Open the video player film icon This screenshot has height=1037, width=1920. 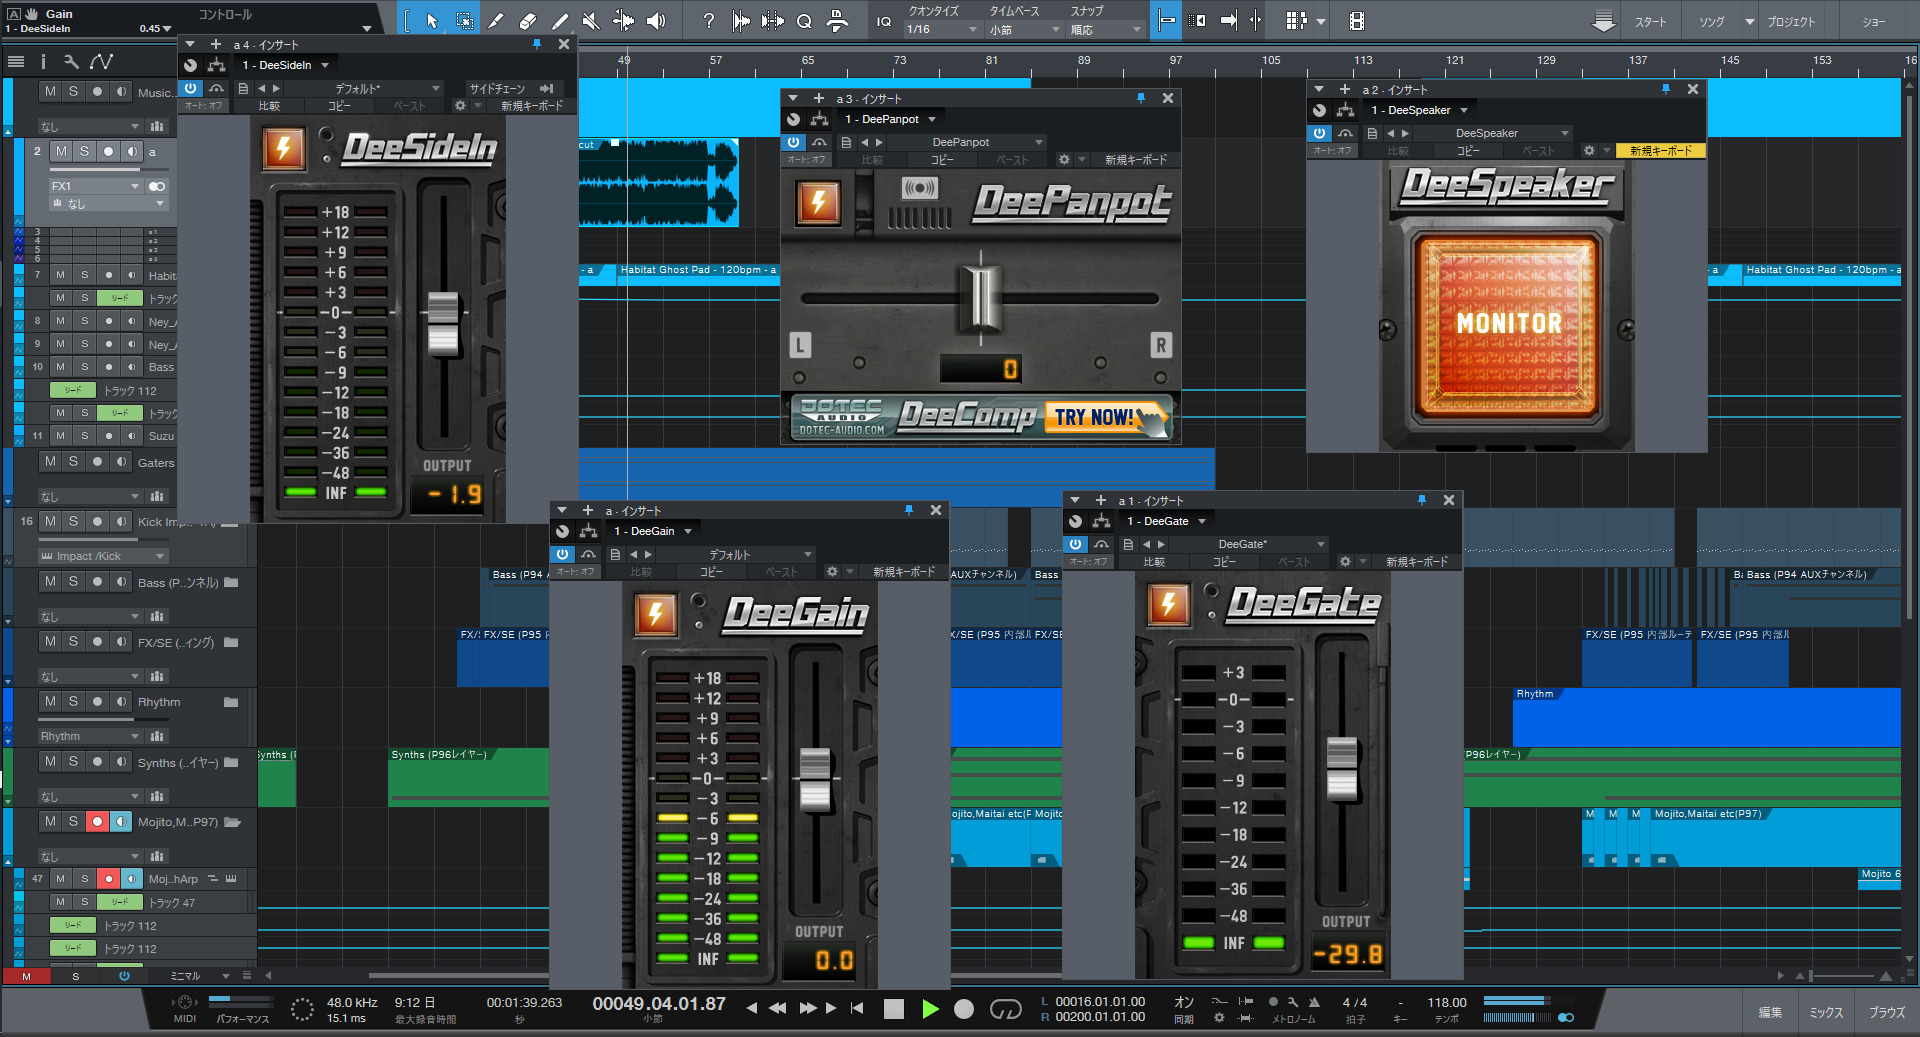point(1357,21)
